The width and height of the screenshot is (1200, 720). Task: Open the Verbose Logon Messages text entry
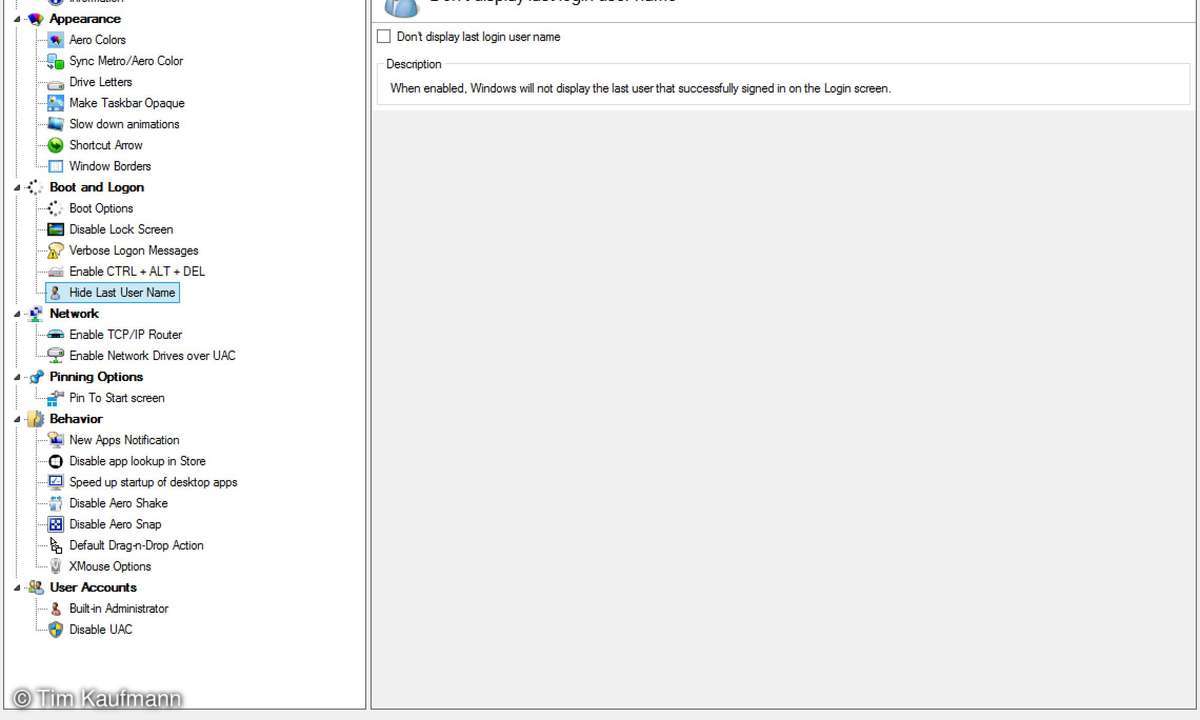[134, 250]
